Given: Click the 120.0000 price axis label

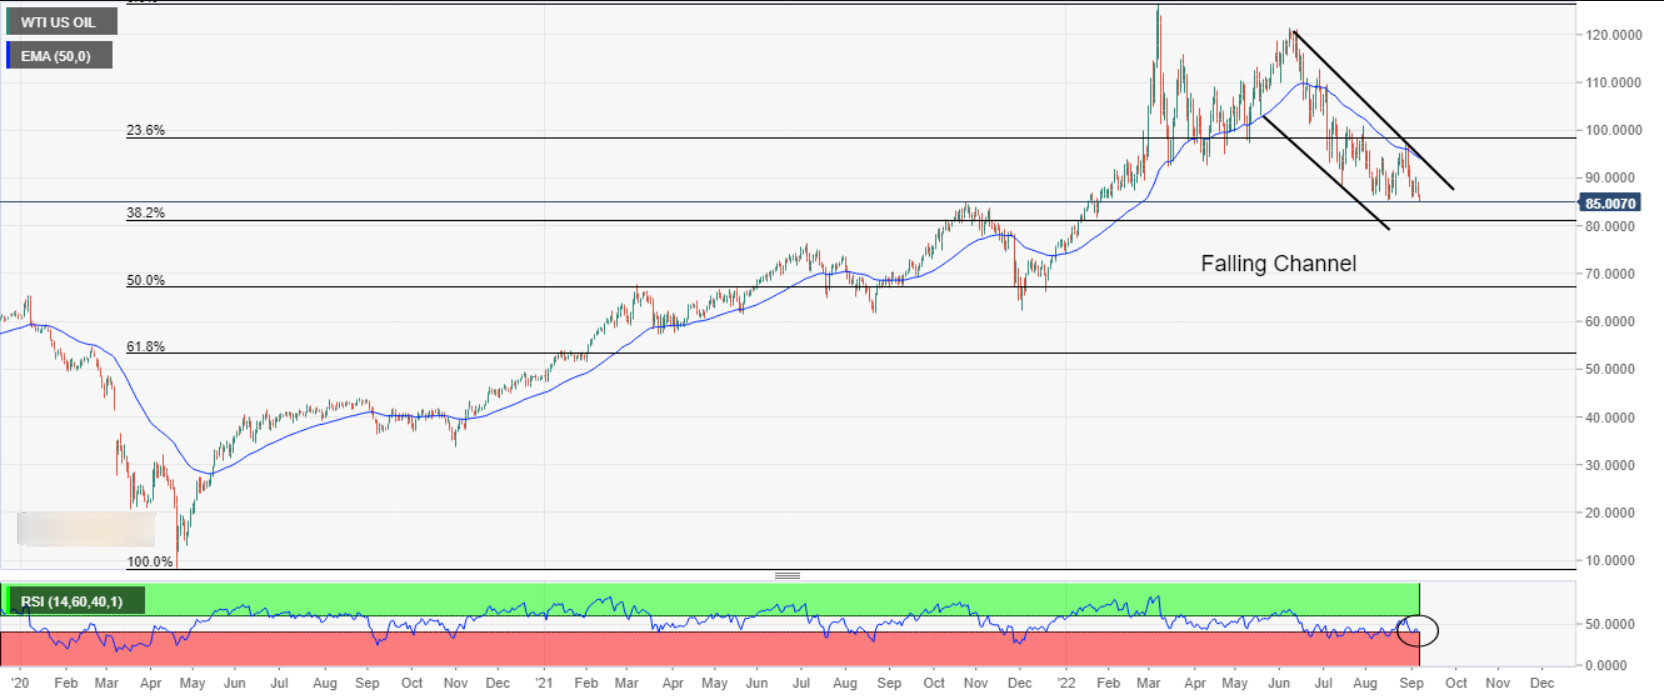Looking at the screenshot, I should 1613,35.
